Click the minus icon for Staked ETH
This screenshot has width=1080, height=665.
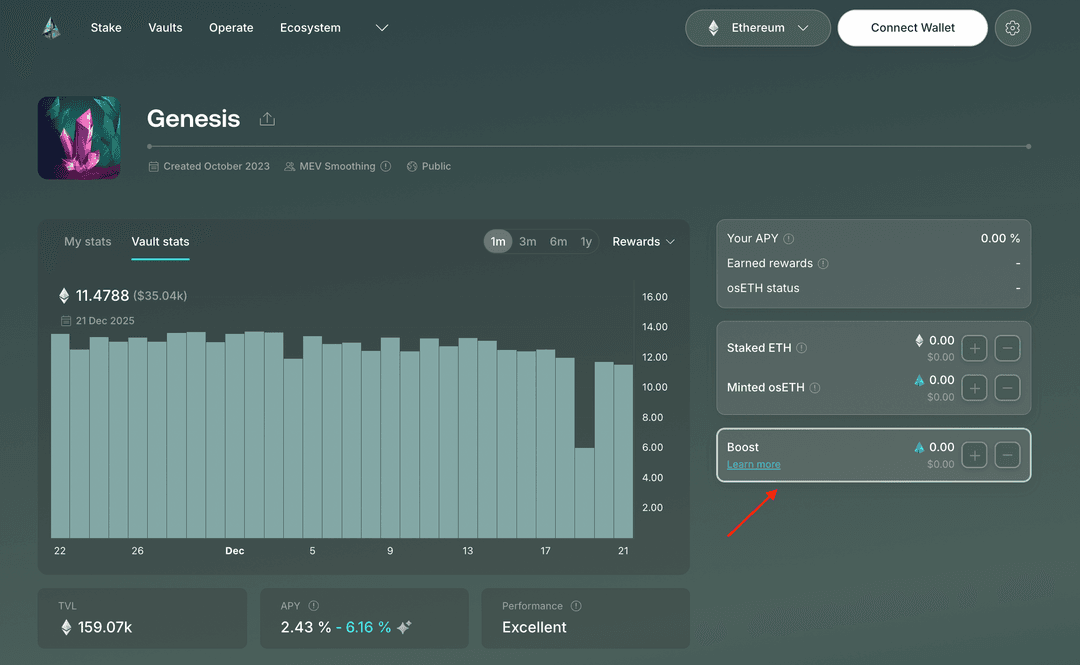[x=1008, y=348]
